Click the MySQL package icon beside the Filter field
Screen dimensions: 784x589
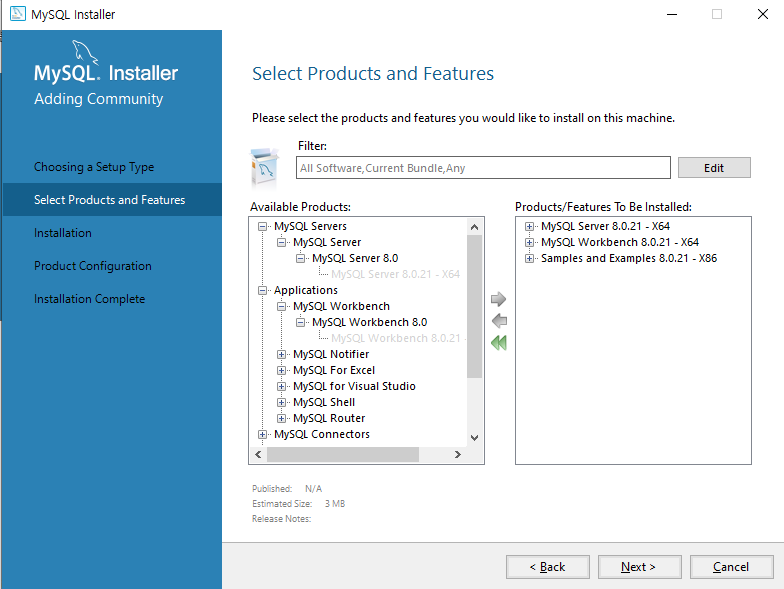tap(264, 168)
